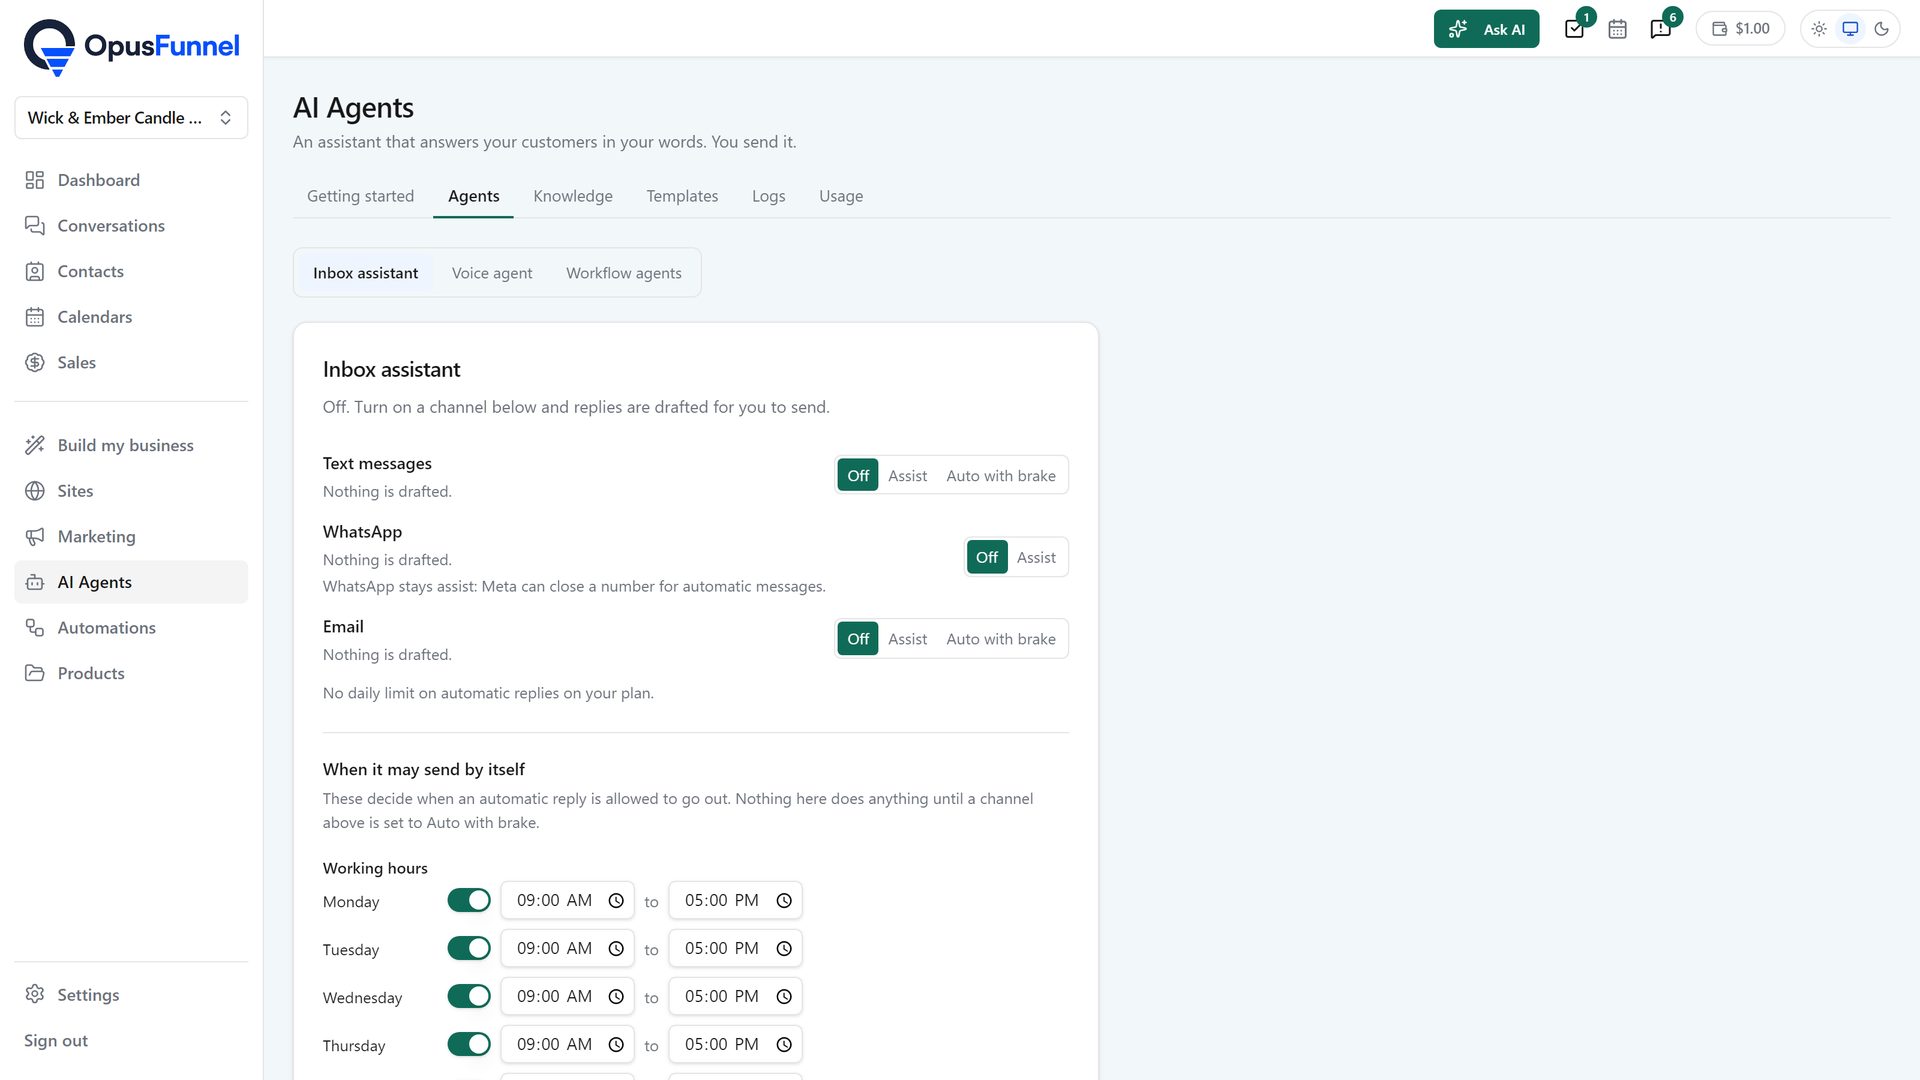The image size is (1920, 1080).
Task: Turn off Wednesday working hours toggle
Action: (469, 997)
